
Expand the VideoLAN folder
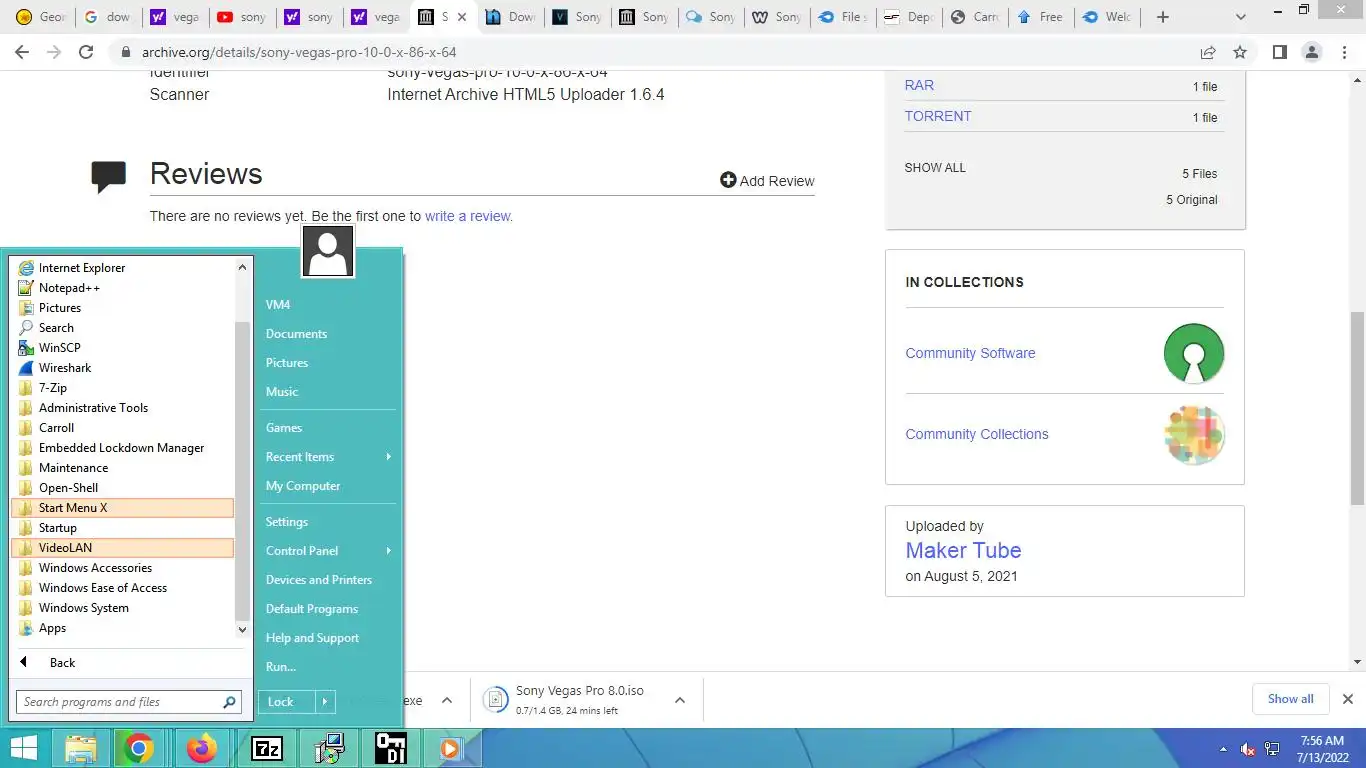coord(122,547)
